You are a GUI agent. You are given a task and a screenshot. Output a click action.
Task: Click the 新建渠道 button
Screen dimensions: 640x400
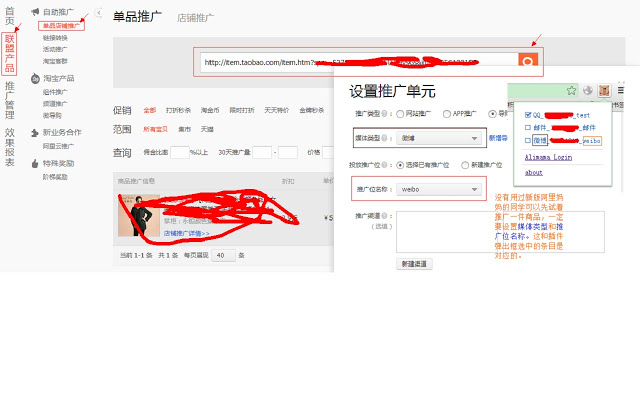click(x=414, y=264)
